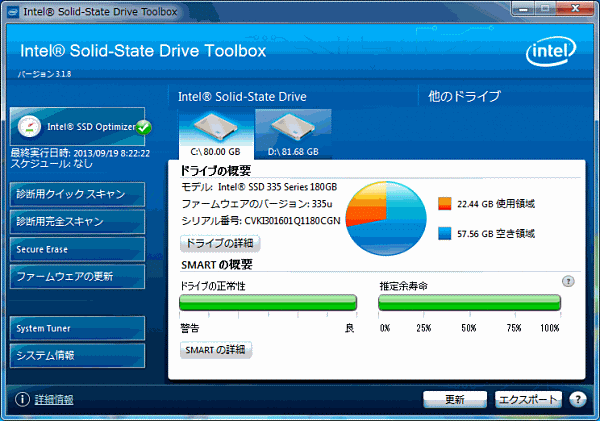This screenshot has width=600, height=421.
Task: Click the SSD Optimizer gauge icon
Action: [x=29, y=126]
